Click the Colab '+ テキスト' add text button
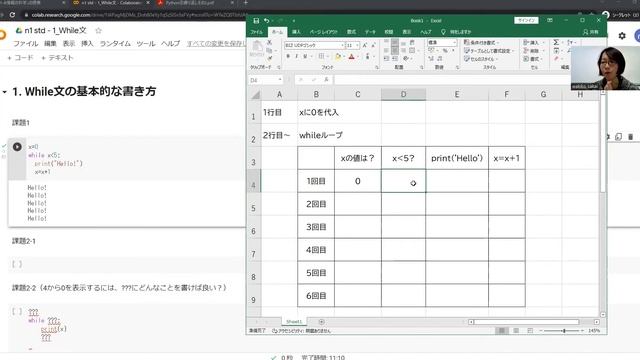 (x=57, y=58)
